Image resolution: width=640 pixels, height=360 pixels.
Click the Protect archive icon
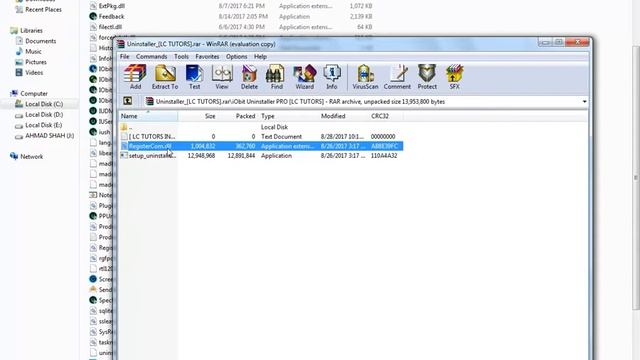(427, 77)
